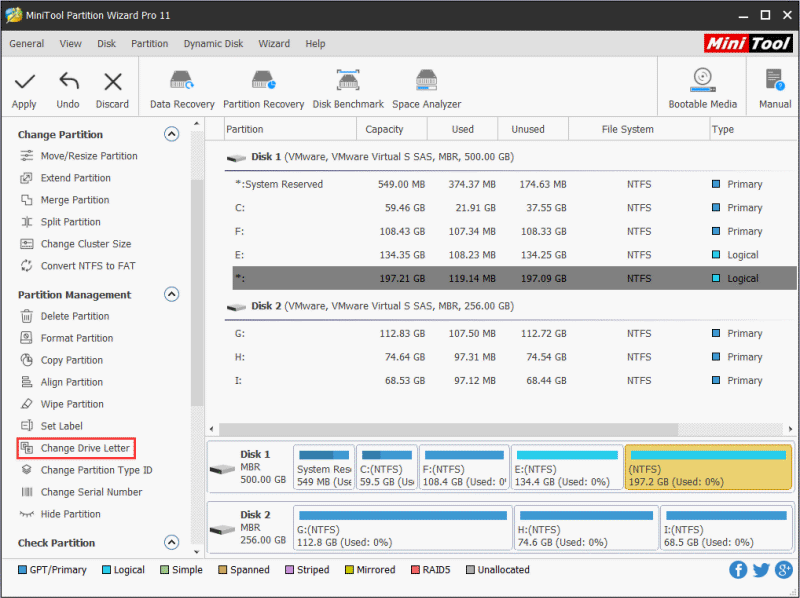Open the Wizard menu
Image resolution: width=800 pixels, height=598 pixels.
[274, 43]
